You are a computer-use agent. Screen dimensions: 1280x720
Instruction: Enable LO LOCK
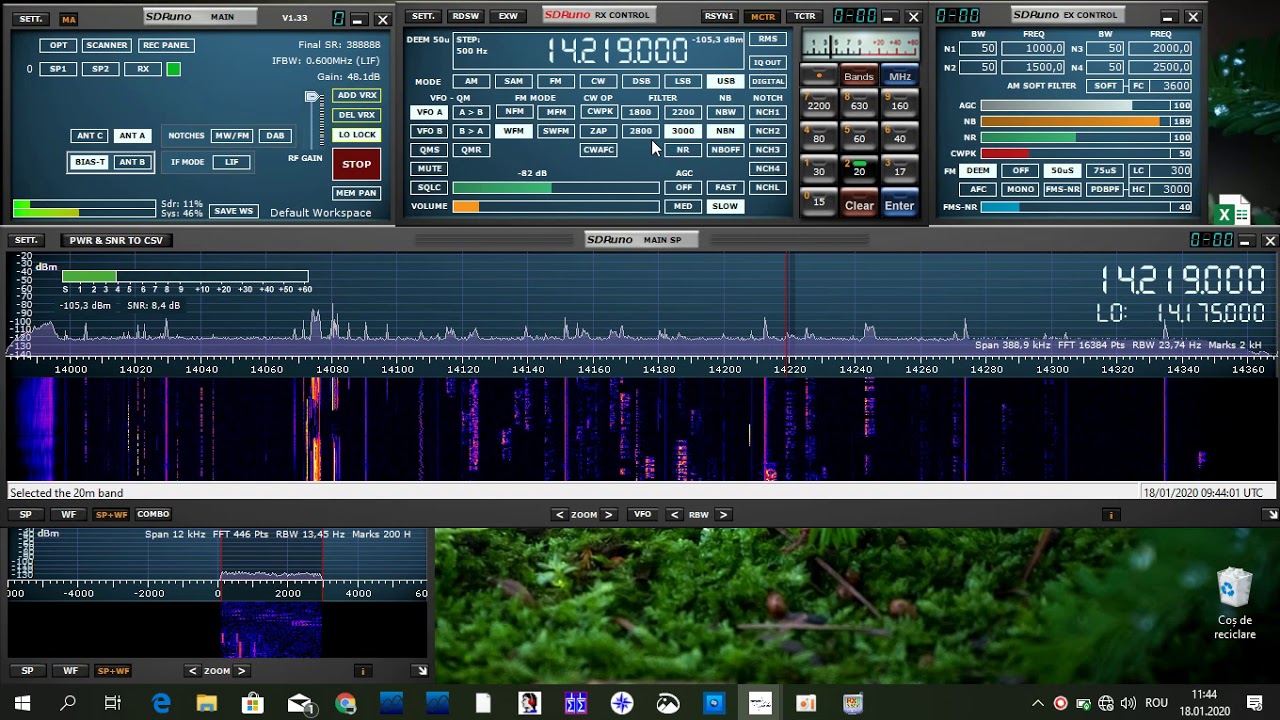pyautogui.click(x=357, y=134)
